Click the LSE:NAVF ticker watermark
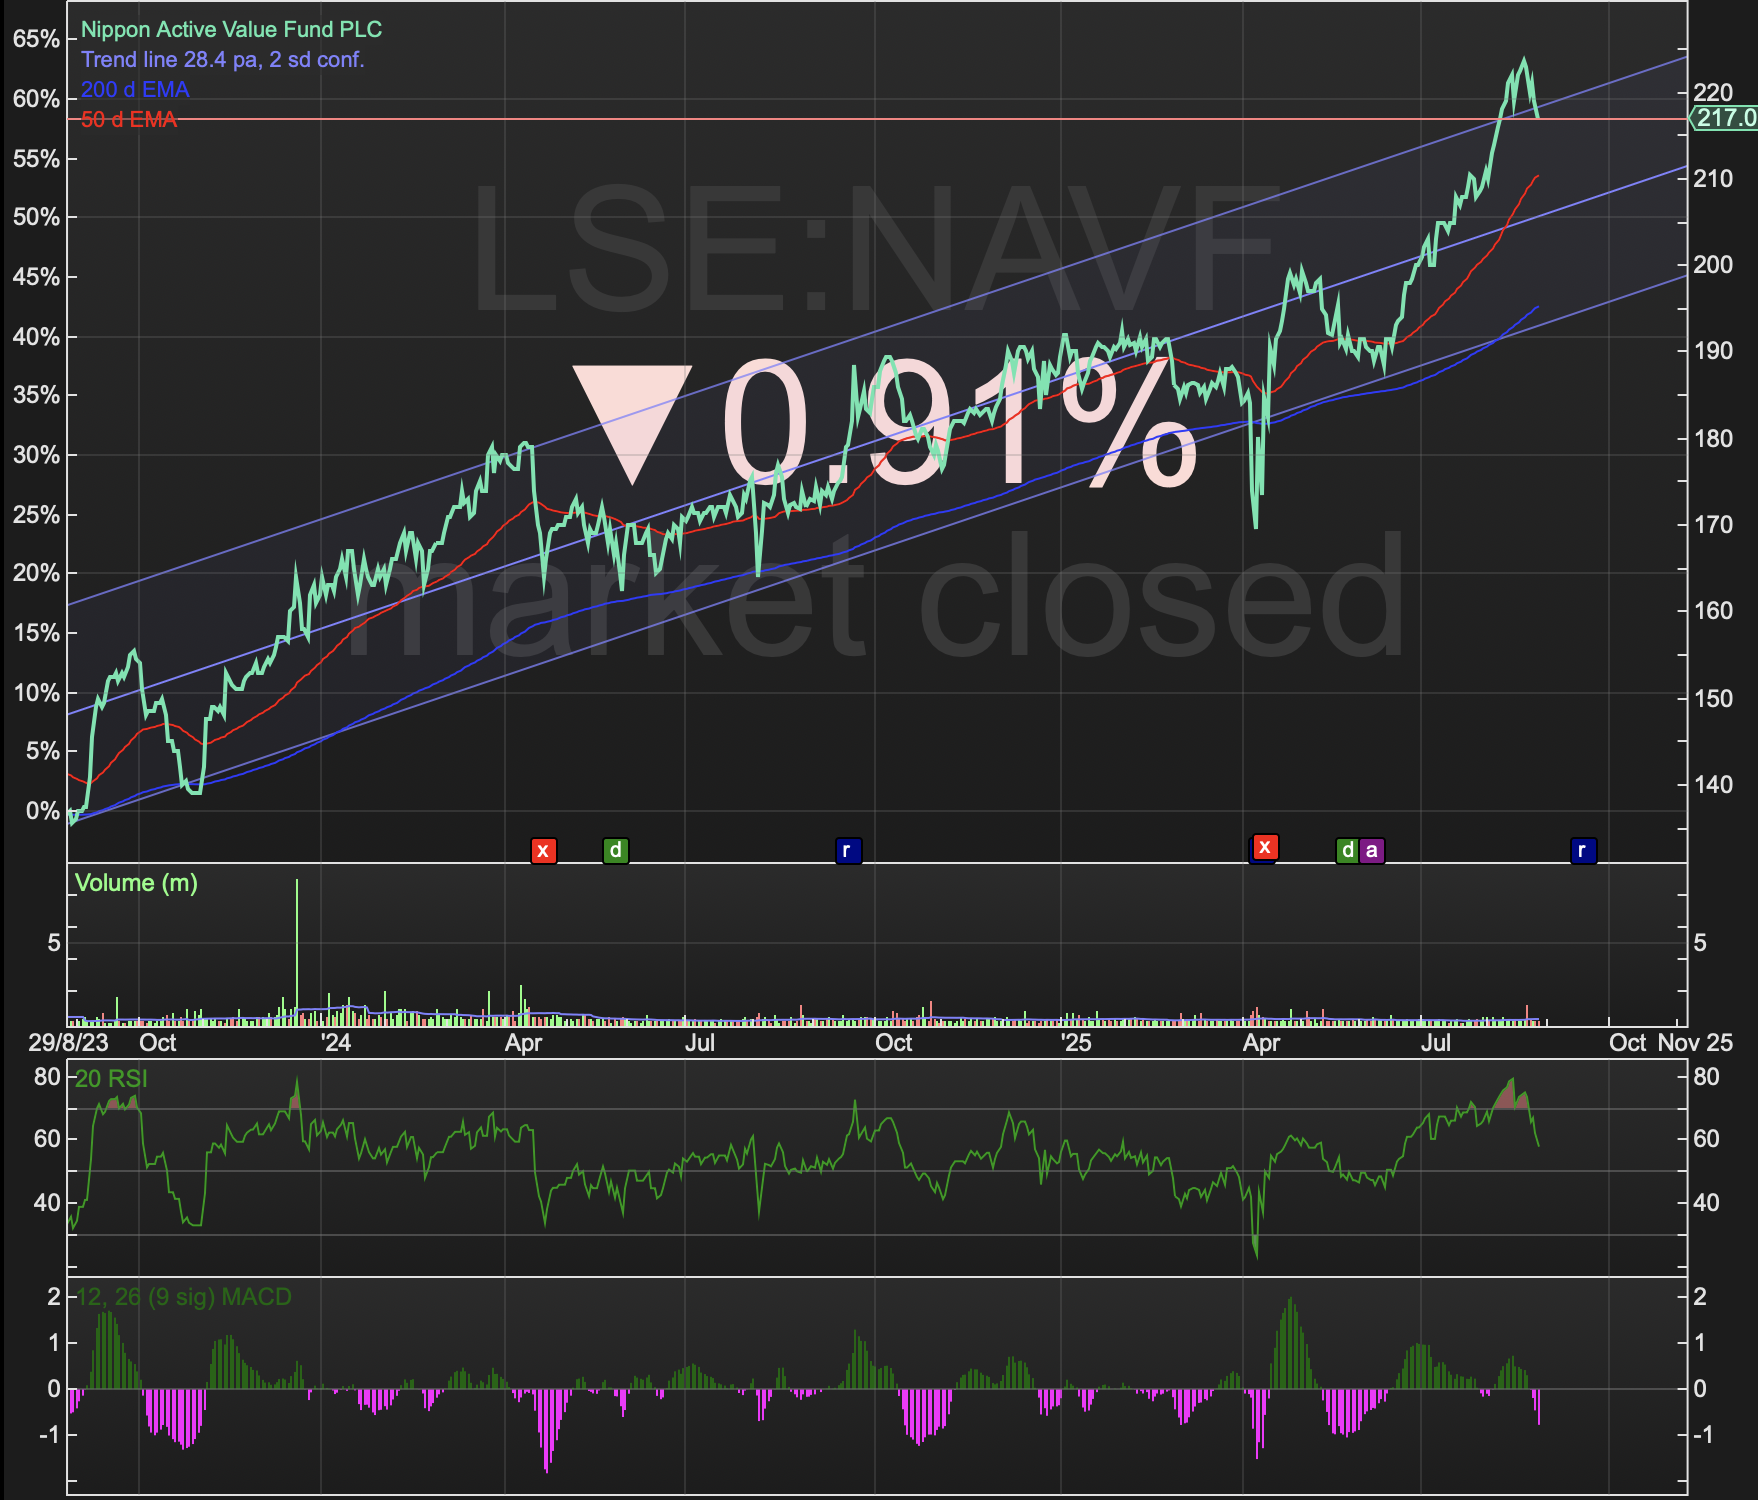 (873, 250)
